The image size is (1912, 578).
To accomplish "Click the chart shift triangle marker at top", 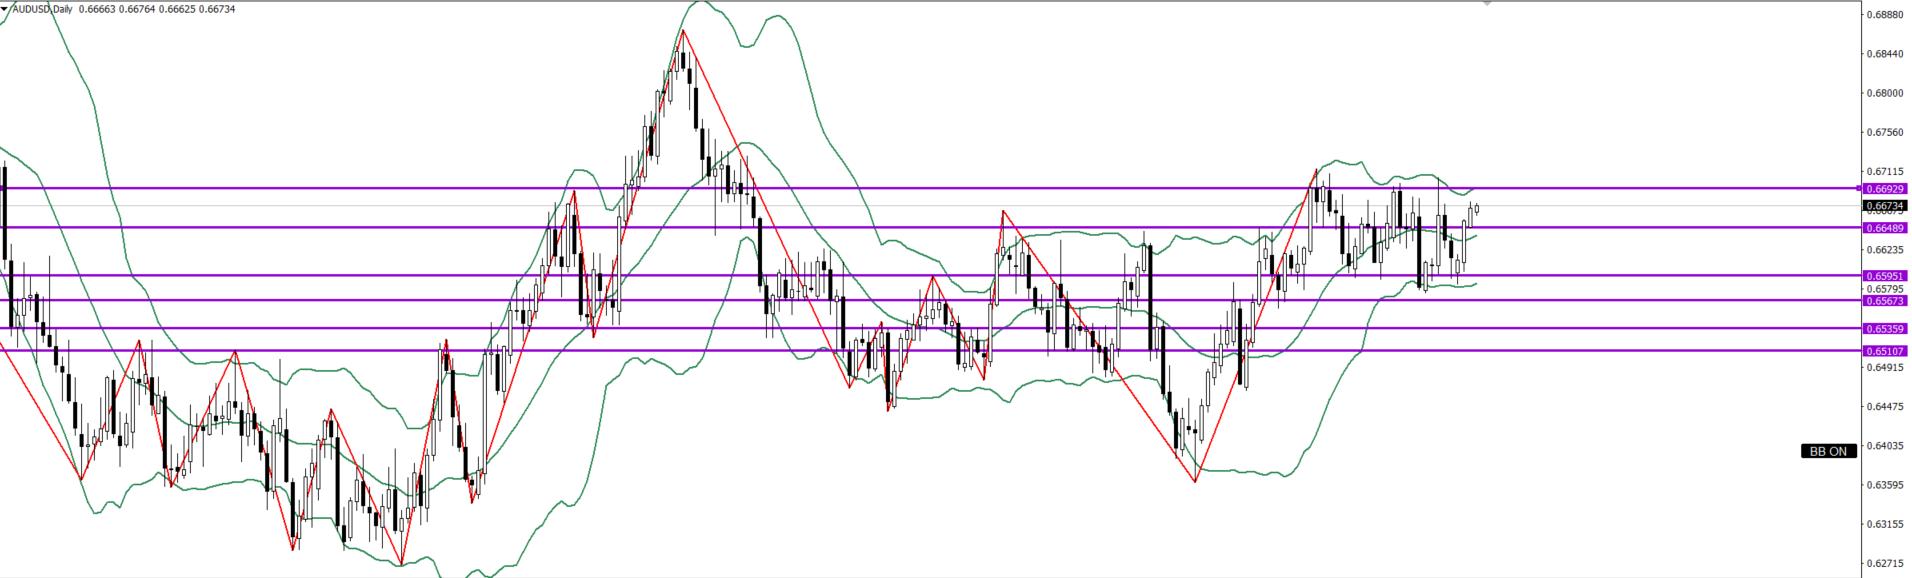I will tap(1487, 4).
